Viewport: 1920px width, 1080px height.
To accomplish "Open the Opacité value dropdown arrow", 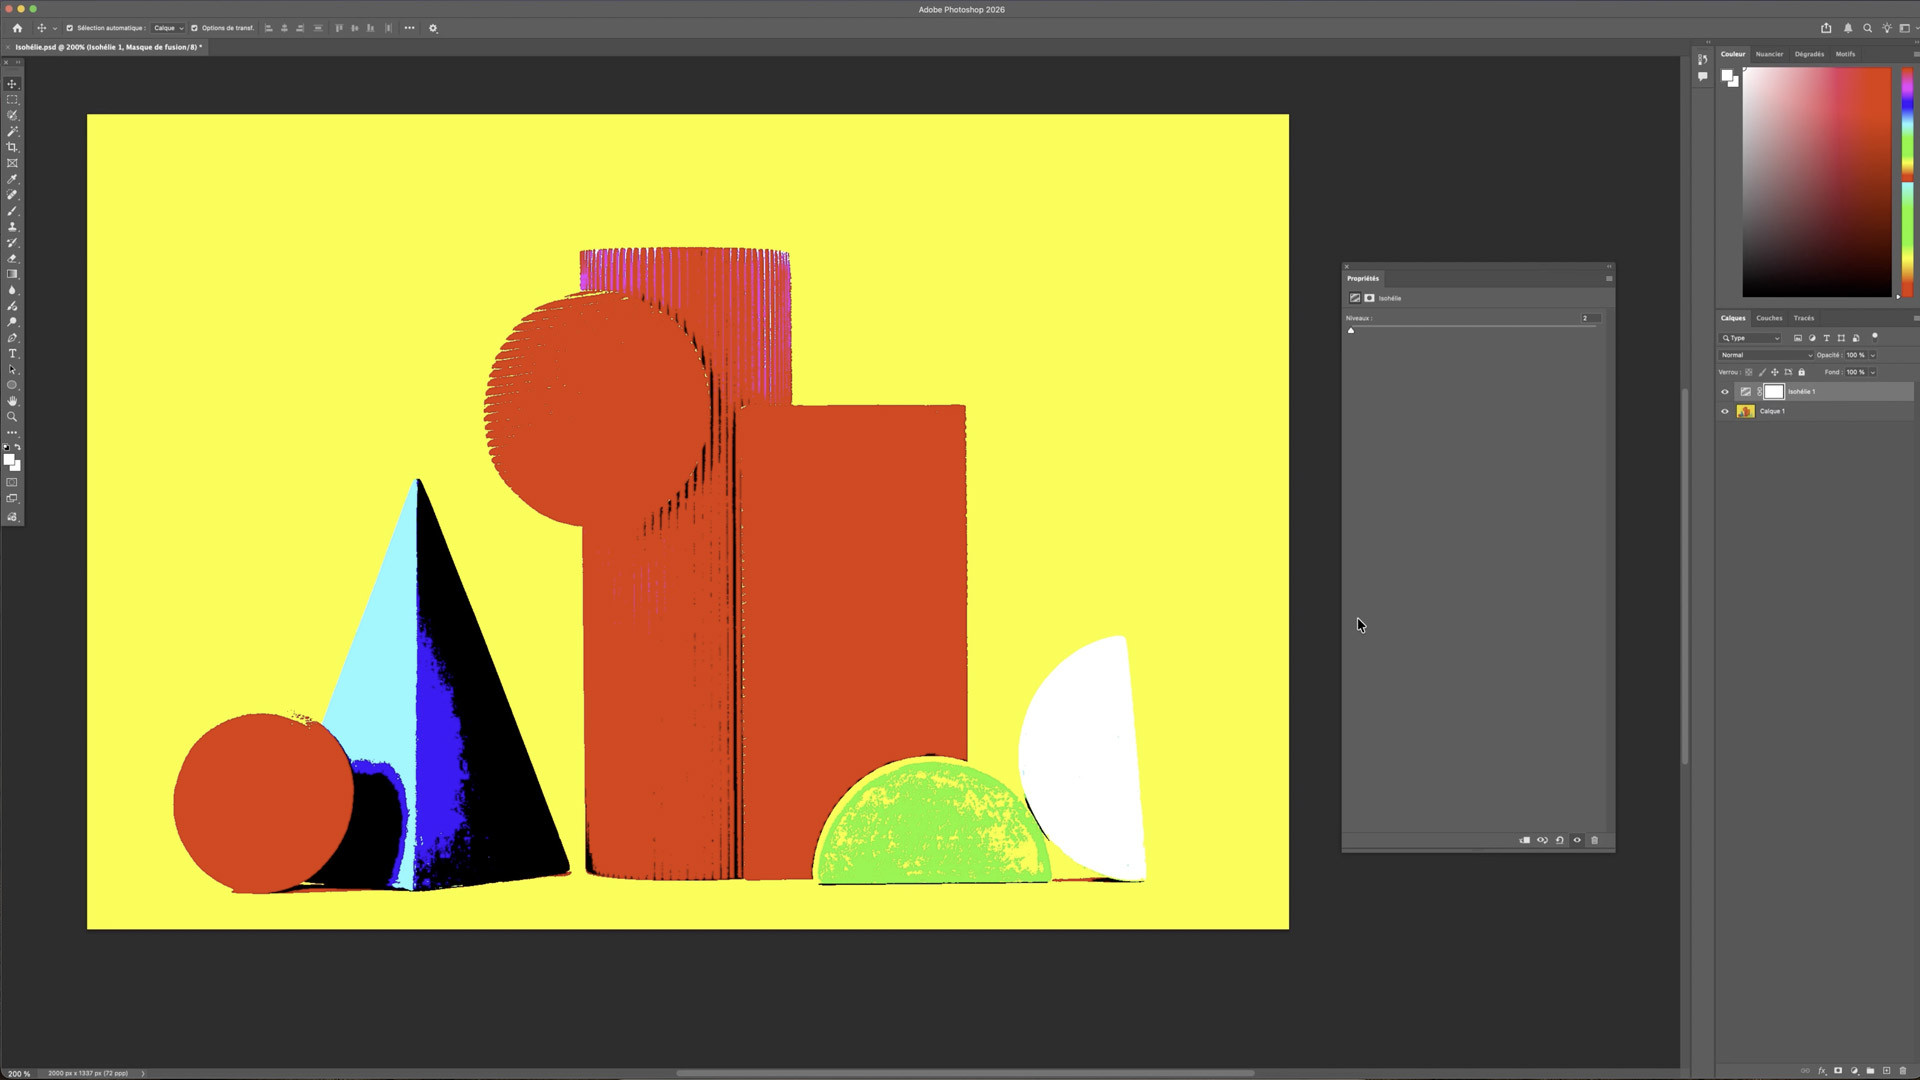I will click(x=1872, y=355).
